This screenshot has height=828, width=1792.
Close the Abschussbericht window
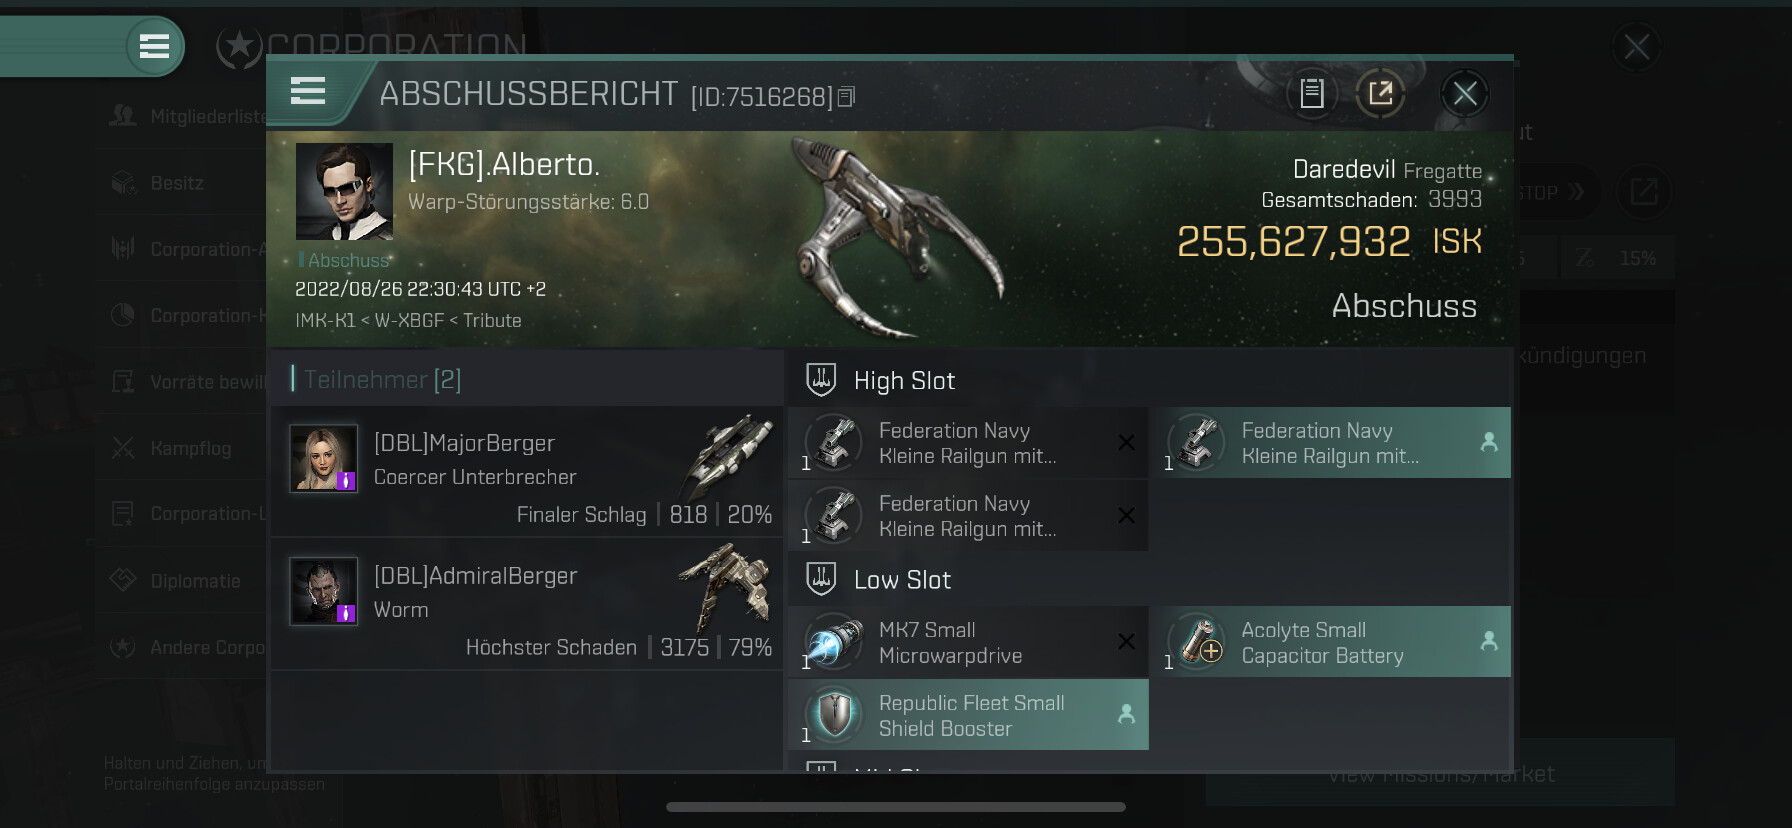[1465, 94]
